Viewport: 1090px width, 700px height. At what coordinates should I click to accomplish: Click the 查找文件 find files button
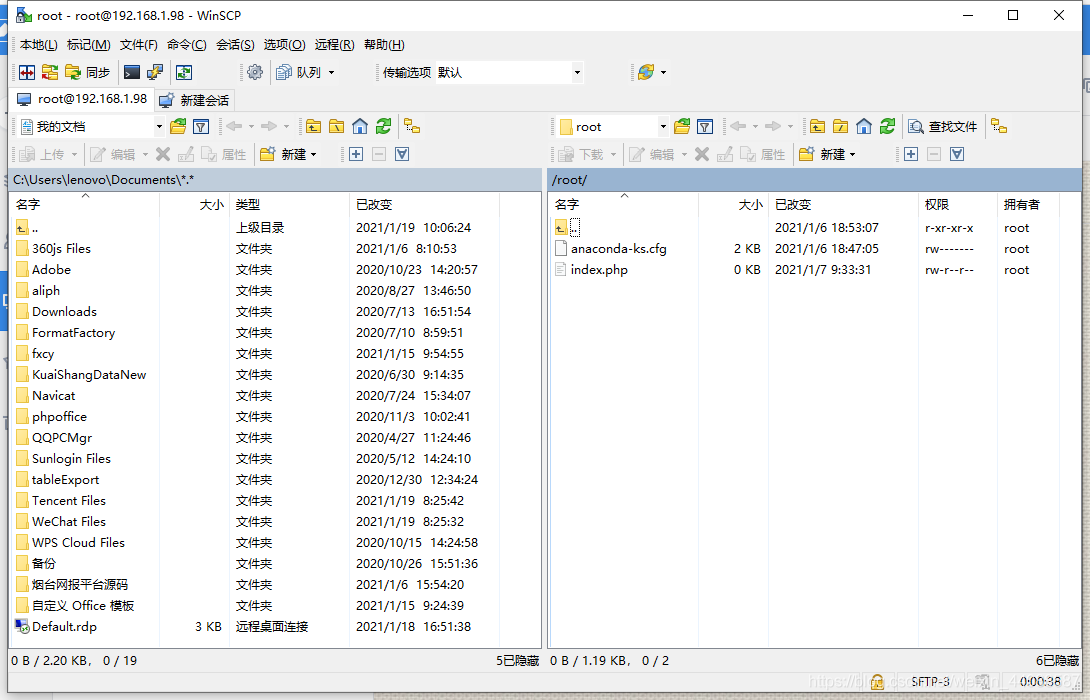943,127
